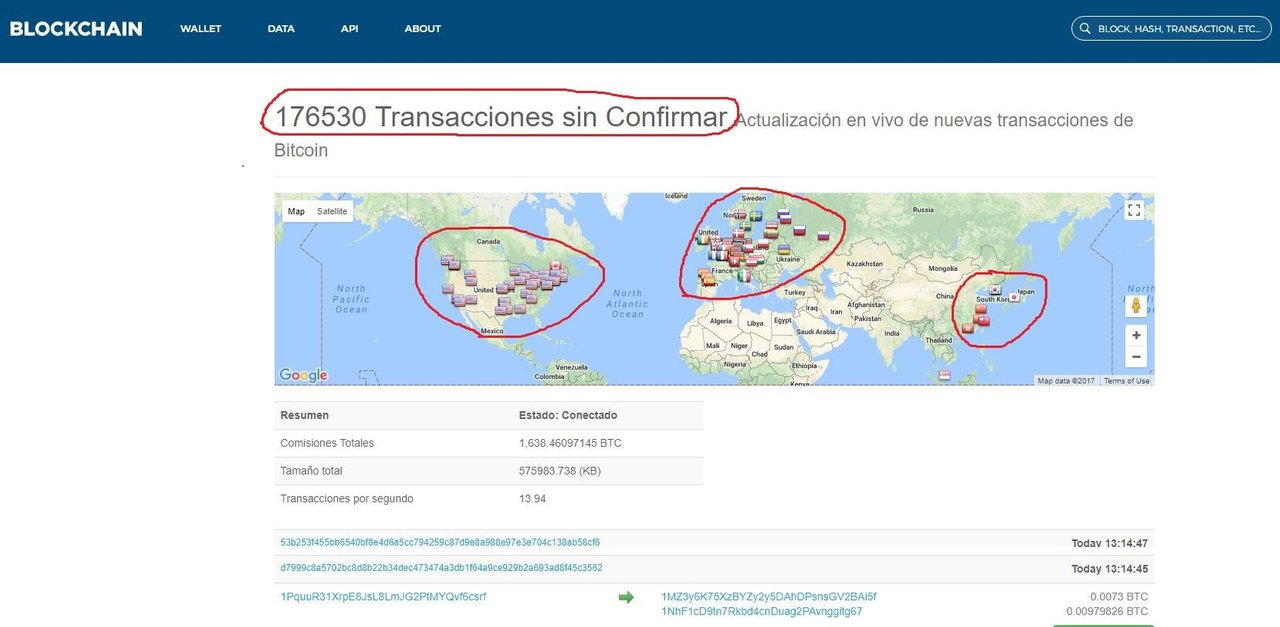This screenshot has height=627, width=1280.
Task: Click the green transaction arrow icon
Action: pos(626,598)
